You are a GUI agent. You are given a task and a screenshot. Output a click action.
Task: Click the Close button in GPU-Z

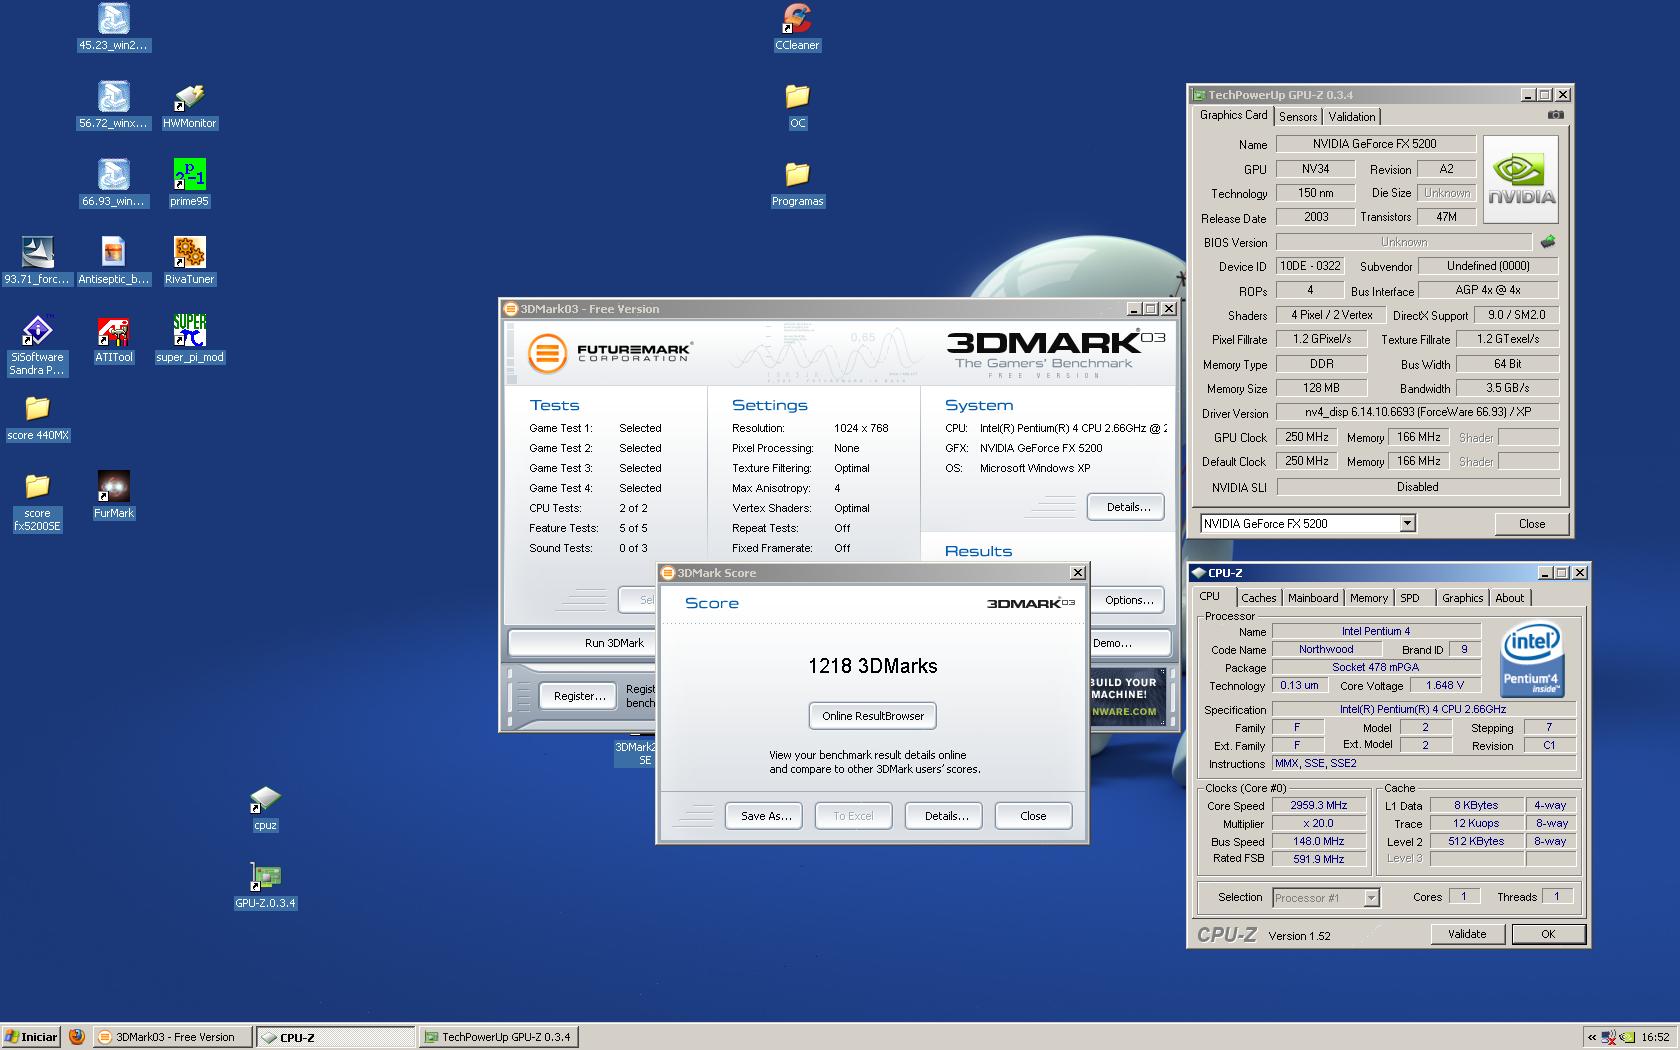click(x=1531, y=524)
